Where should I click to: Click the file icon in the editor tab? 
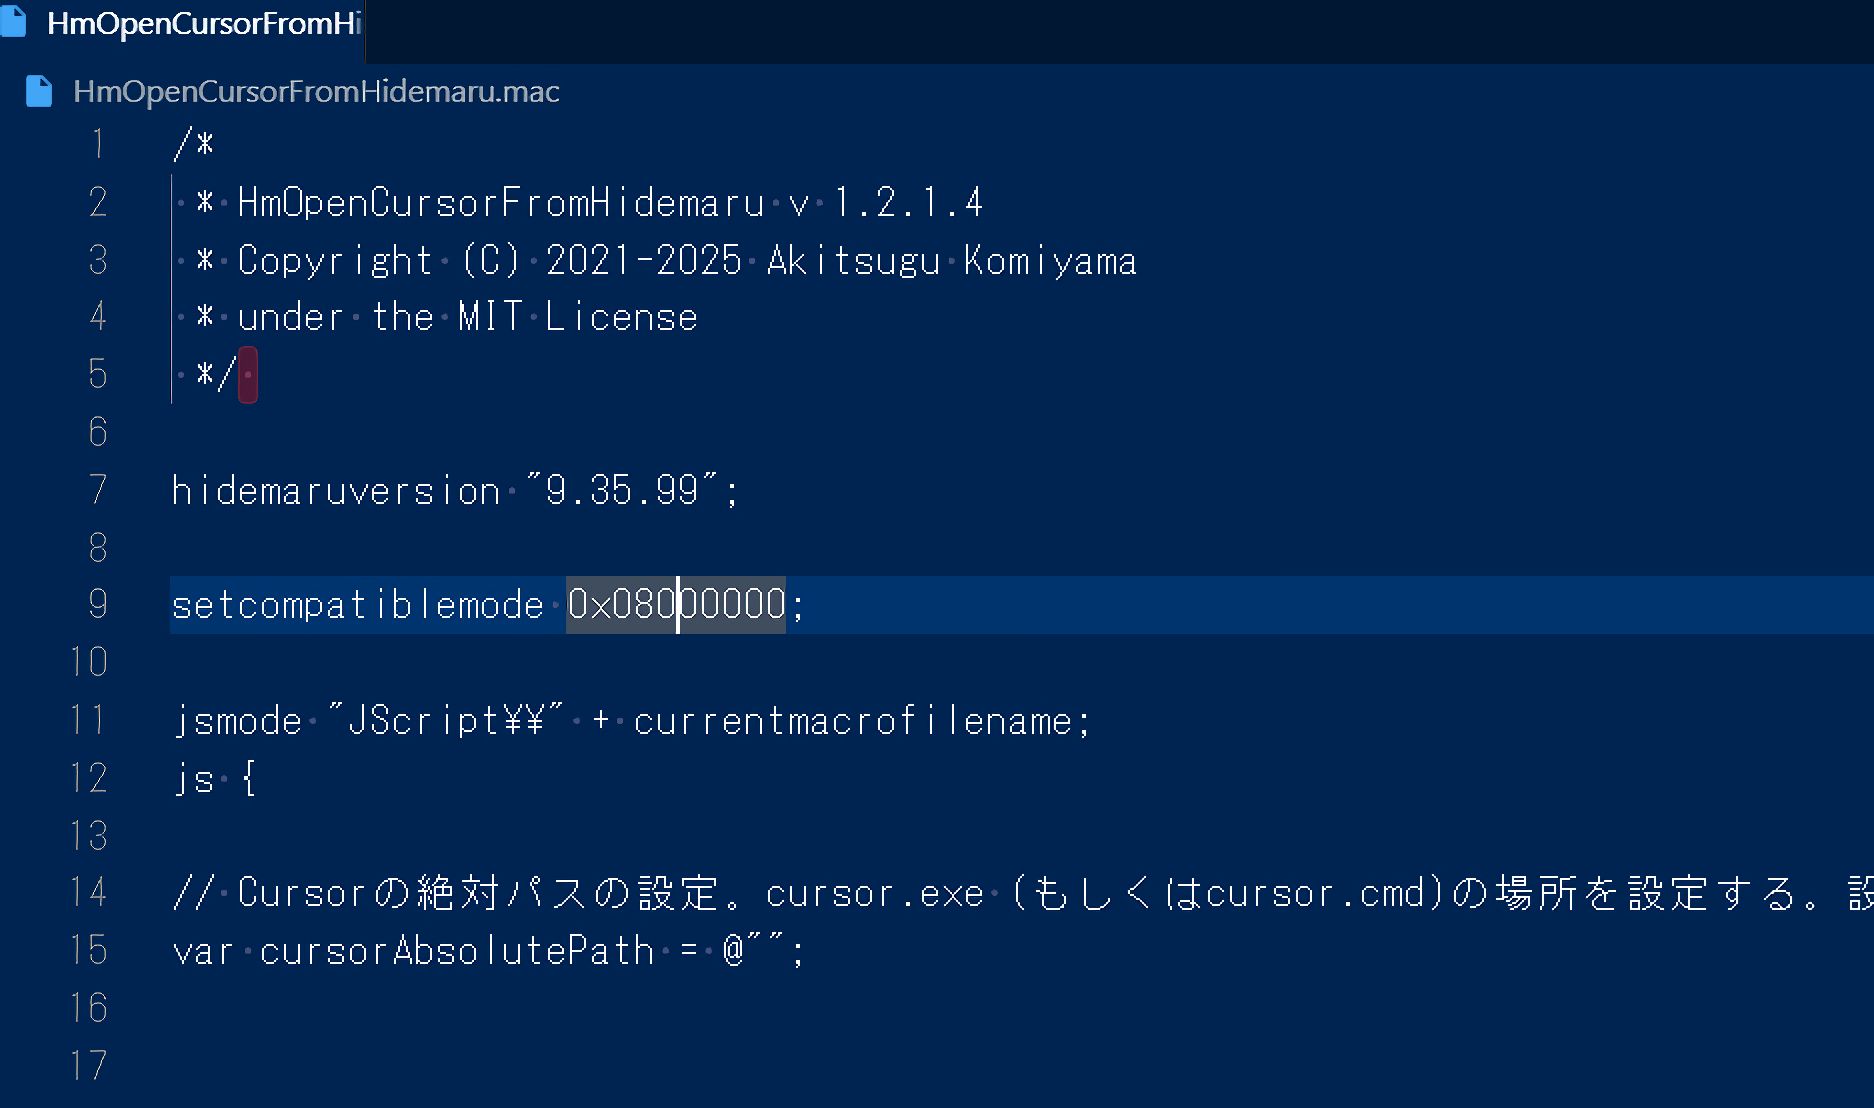(x=14, y=22)
